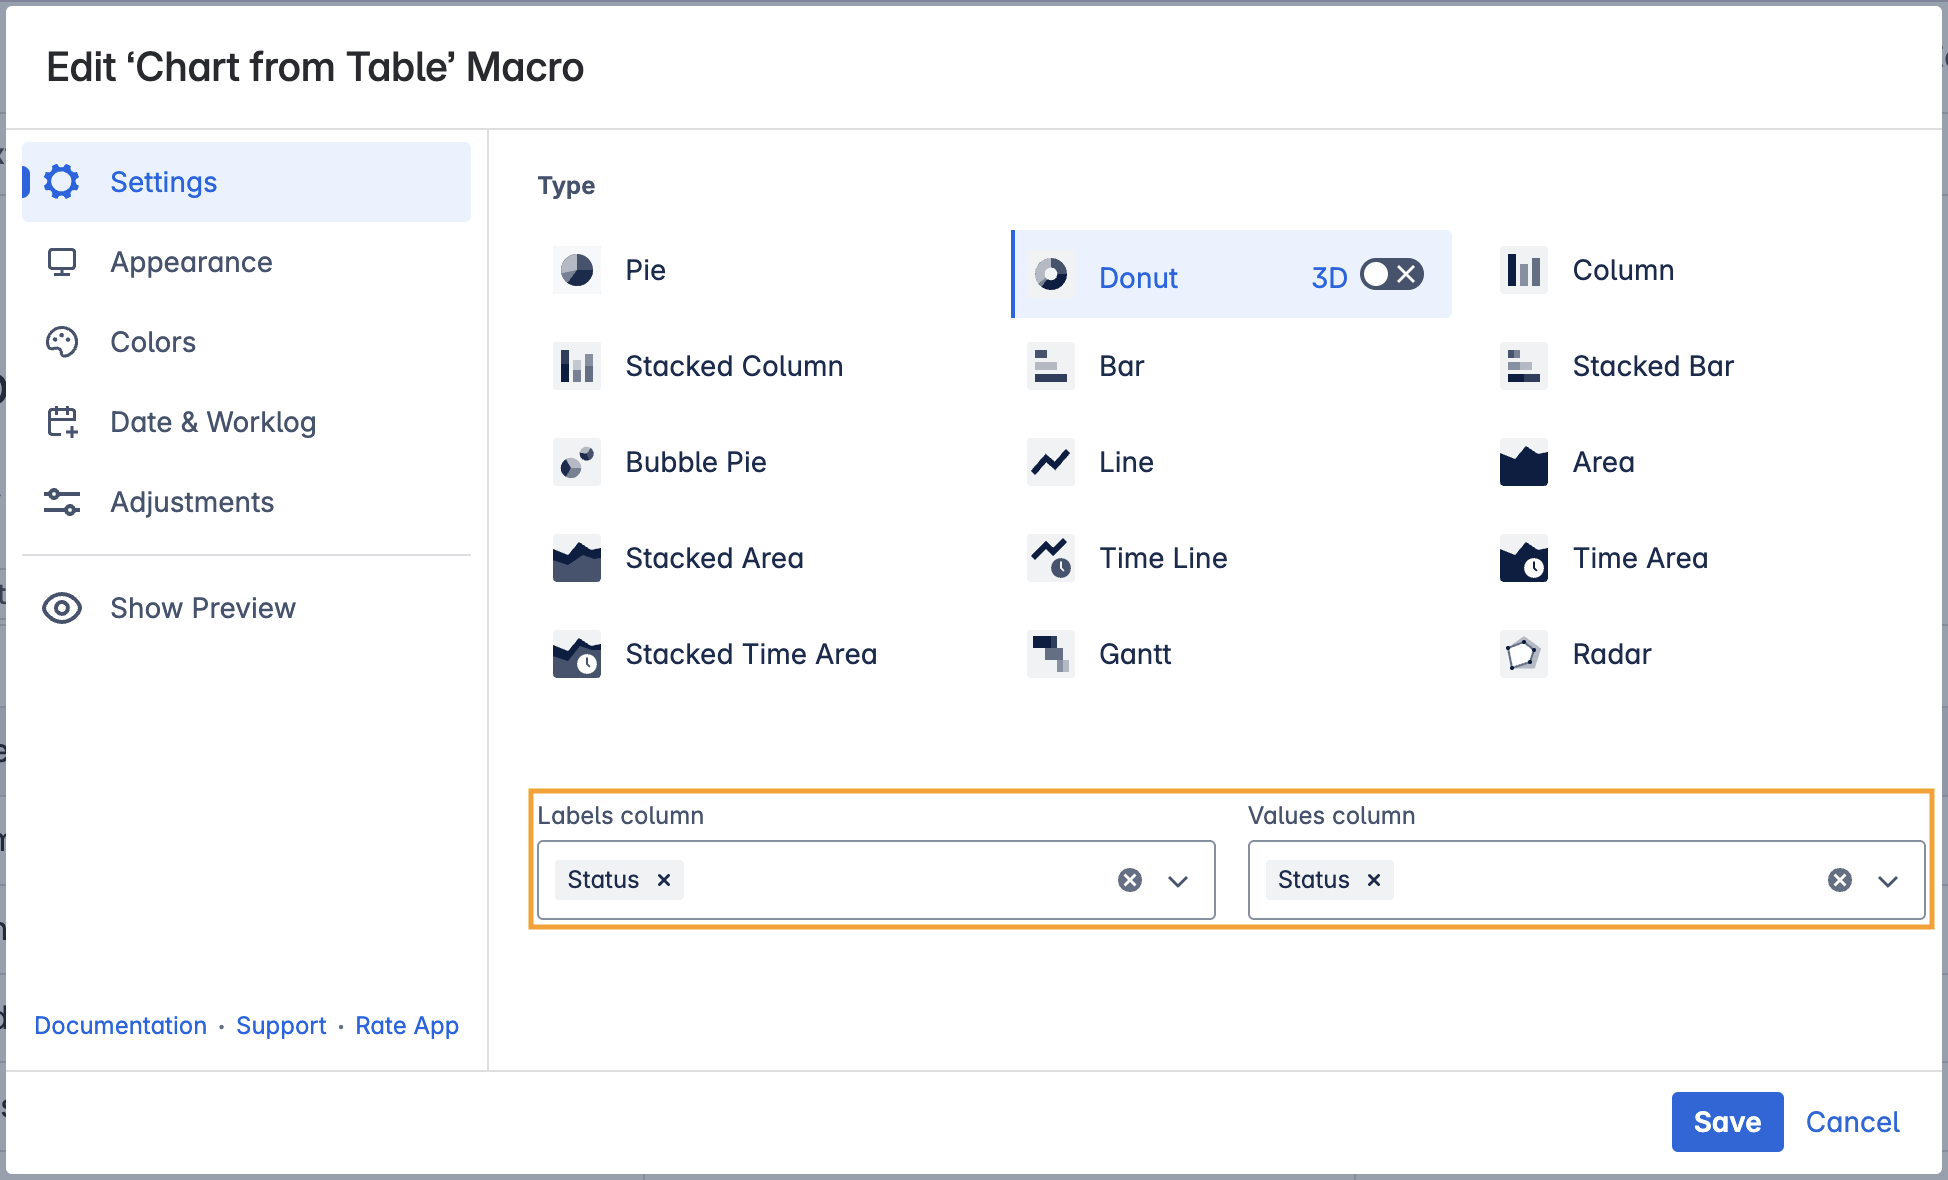1948x1180 pixels.
Task: Open the Appearance tab
Action: pos(246,262)
